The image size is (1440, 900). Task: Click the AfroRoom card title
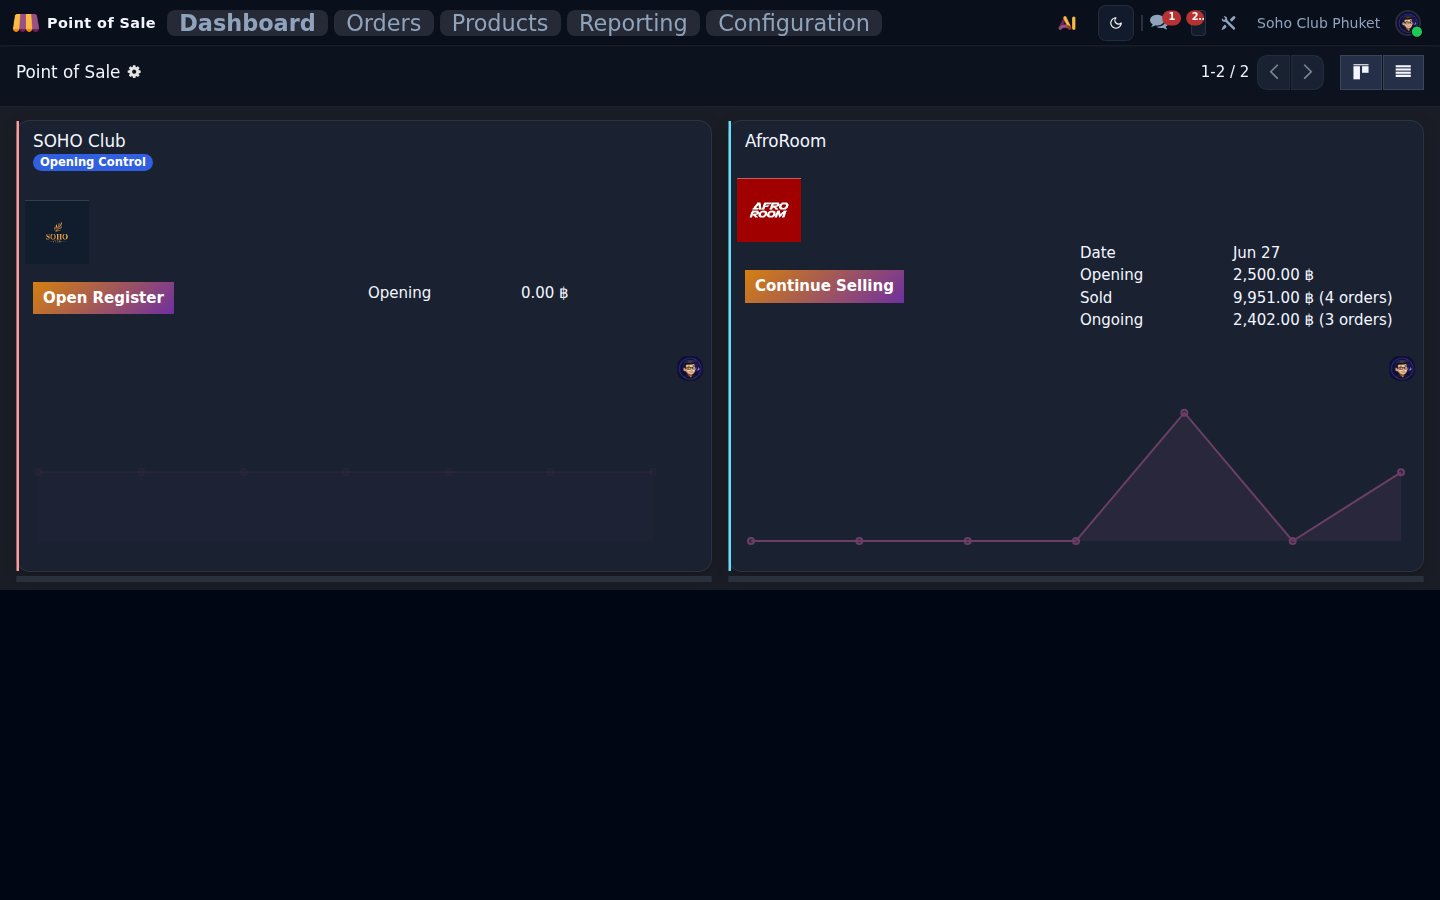pos(785,141)
